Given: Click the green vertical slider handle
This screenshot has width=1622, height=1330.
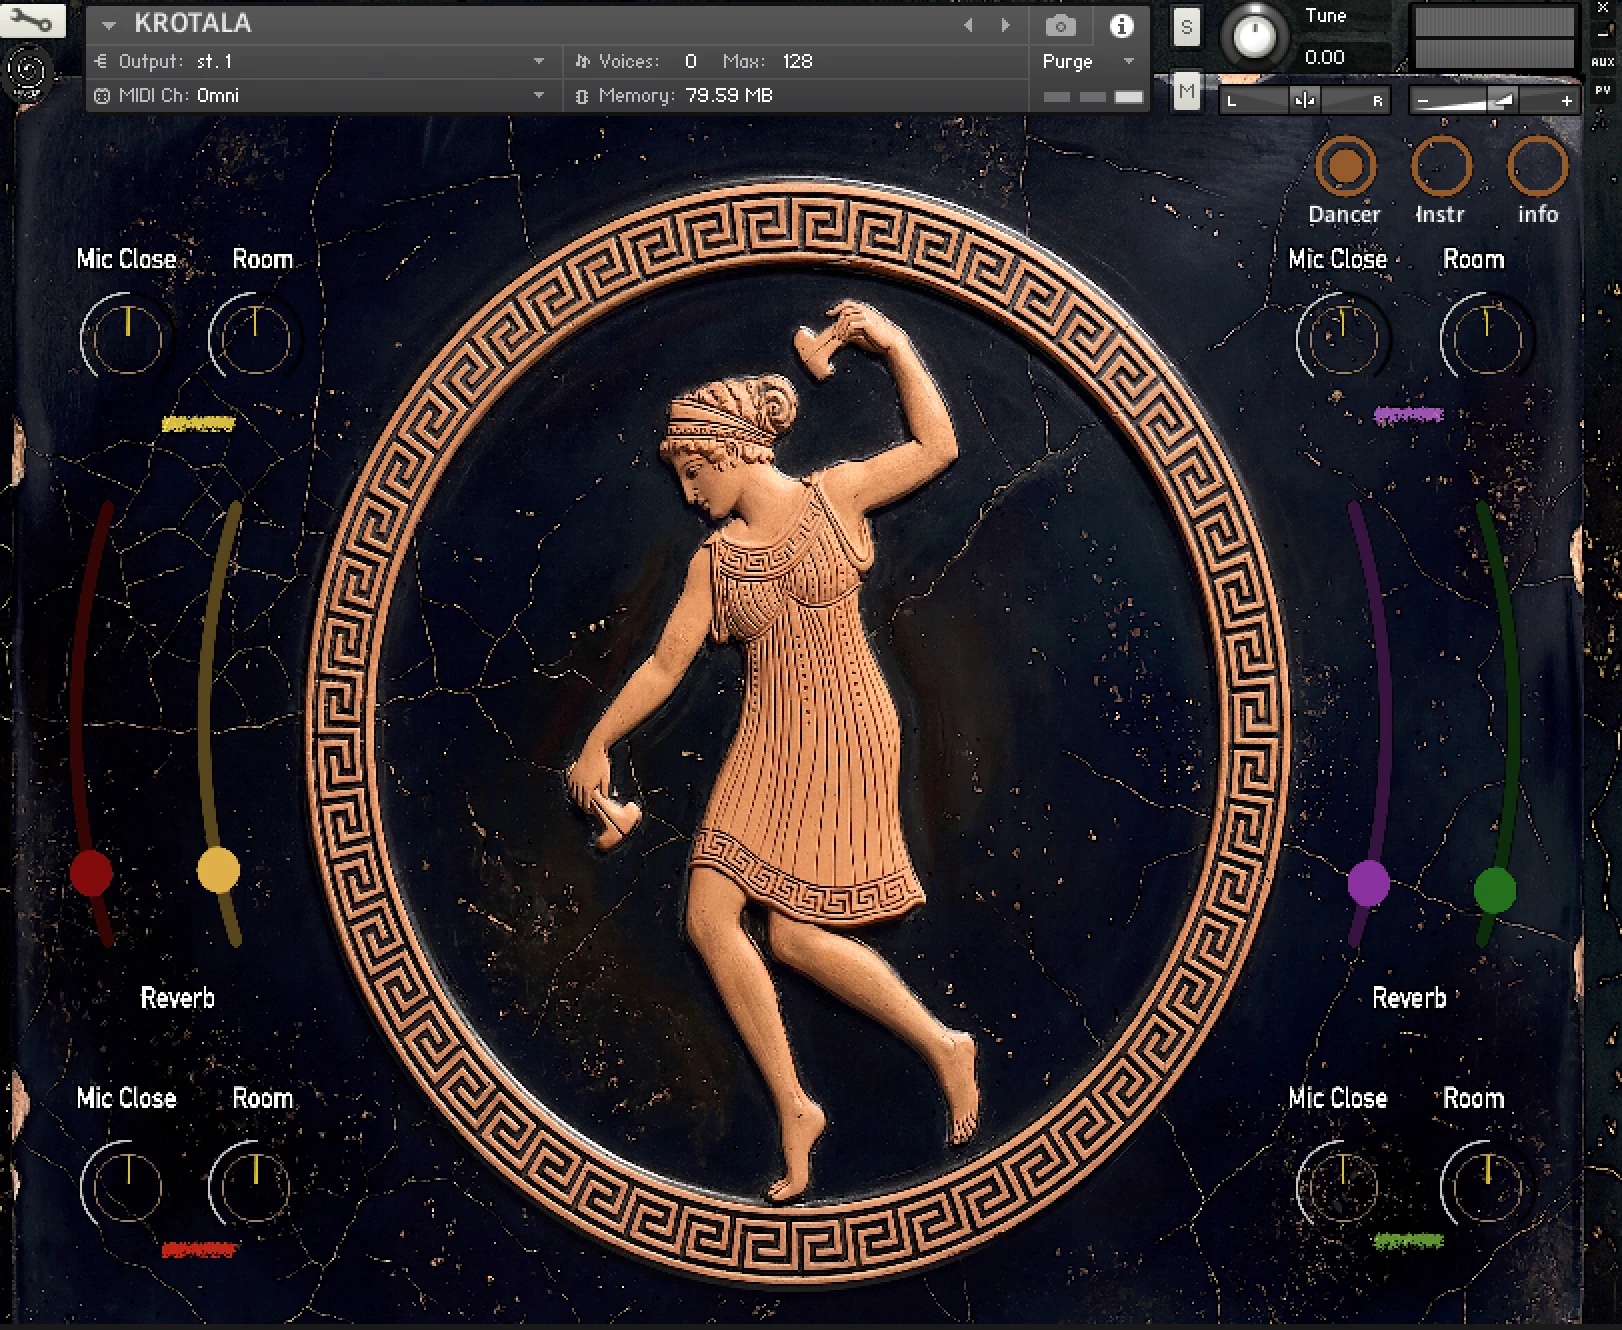Looking at the screenshot, I should (x=1495, y=890).
